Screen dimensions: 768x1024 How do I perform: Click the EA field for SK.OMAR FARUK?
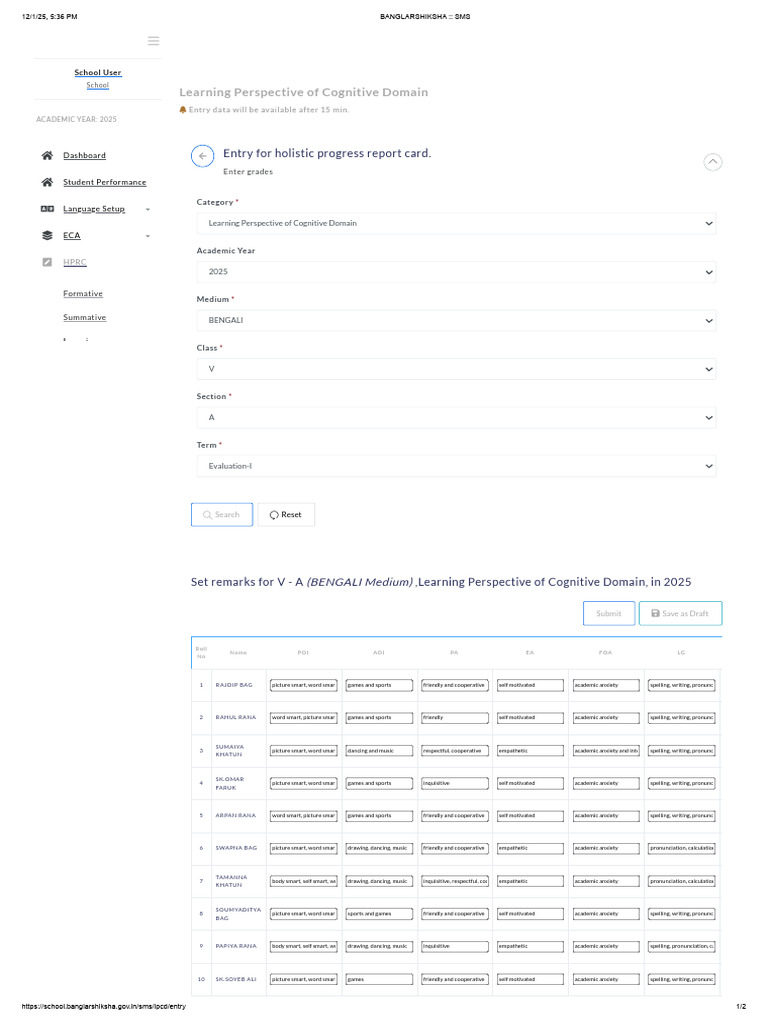tap(530, 783)
